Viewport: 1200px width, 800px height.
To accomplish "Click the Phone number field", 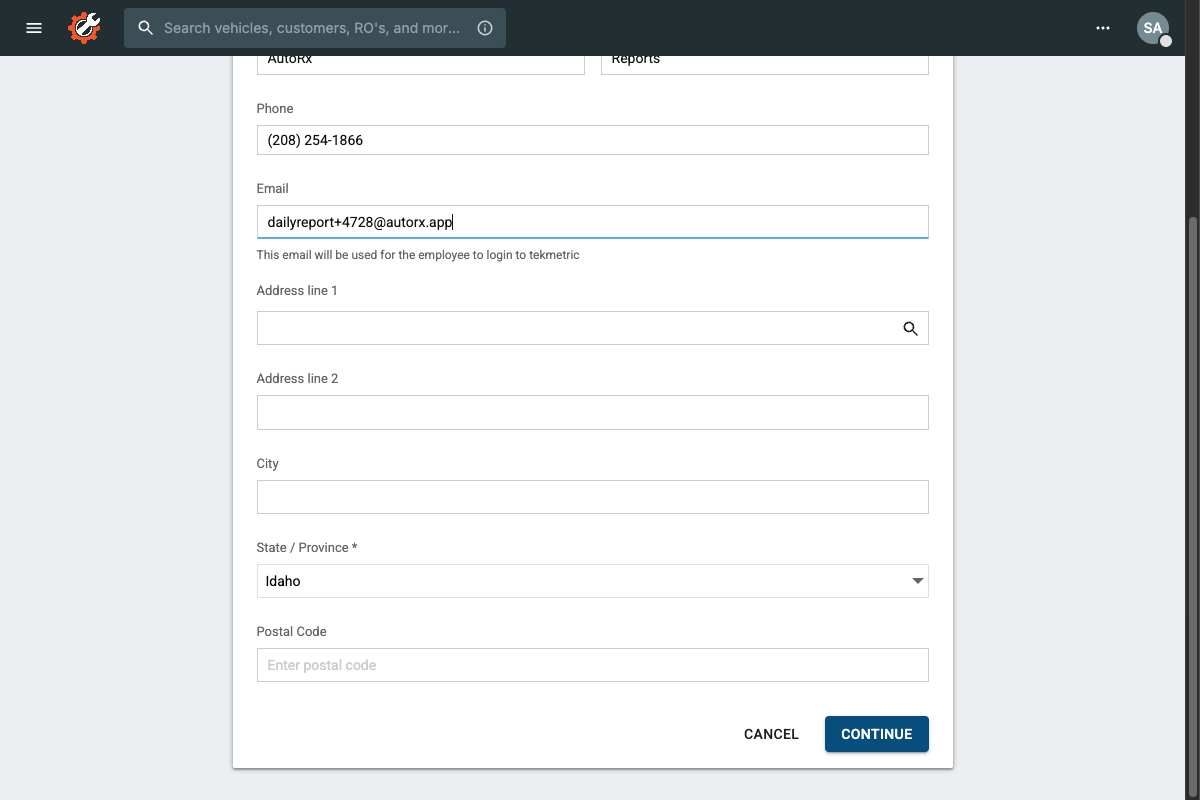I will click(x=592, y=139).
